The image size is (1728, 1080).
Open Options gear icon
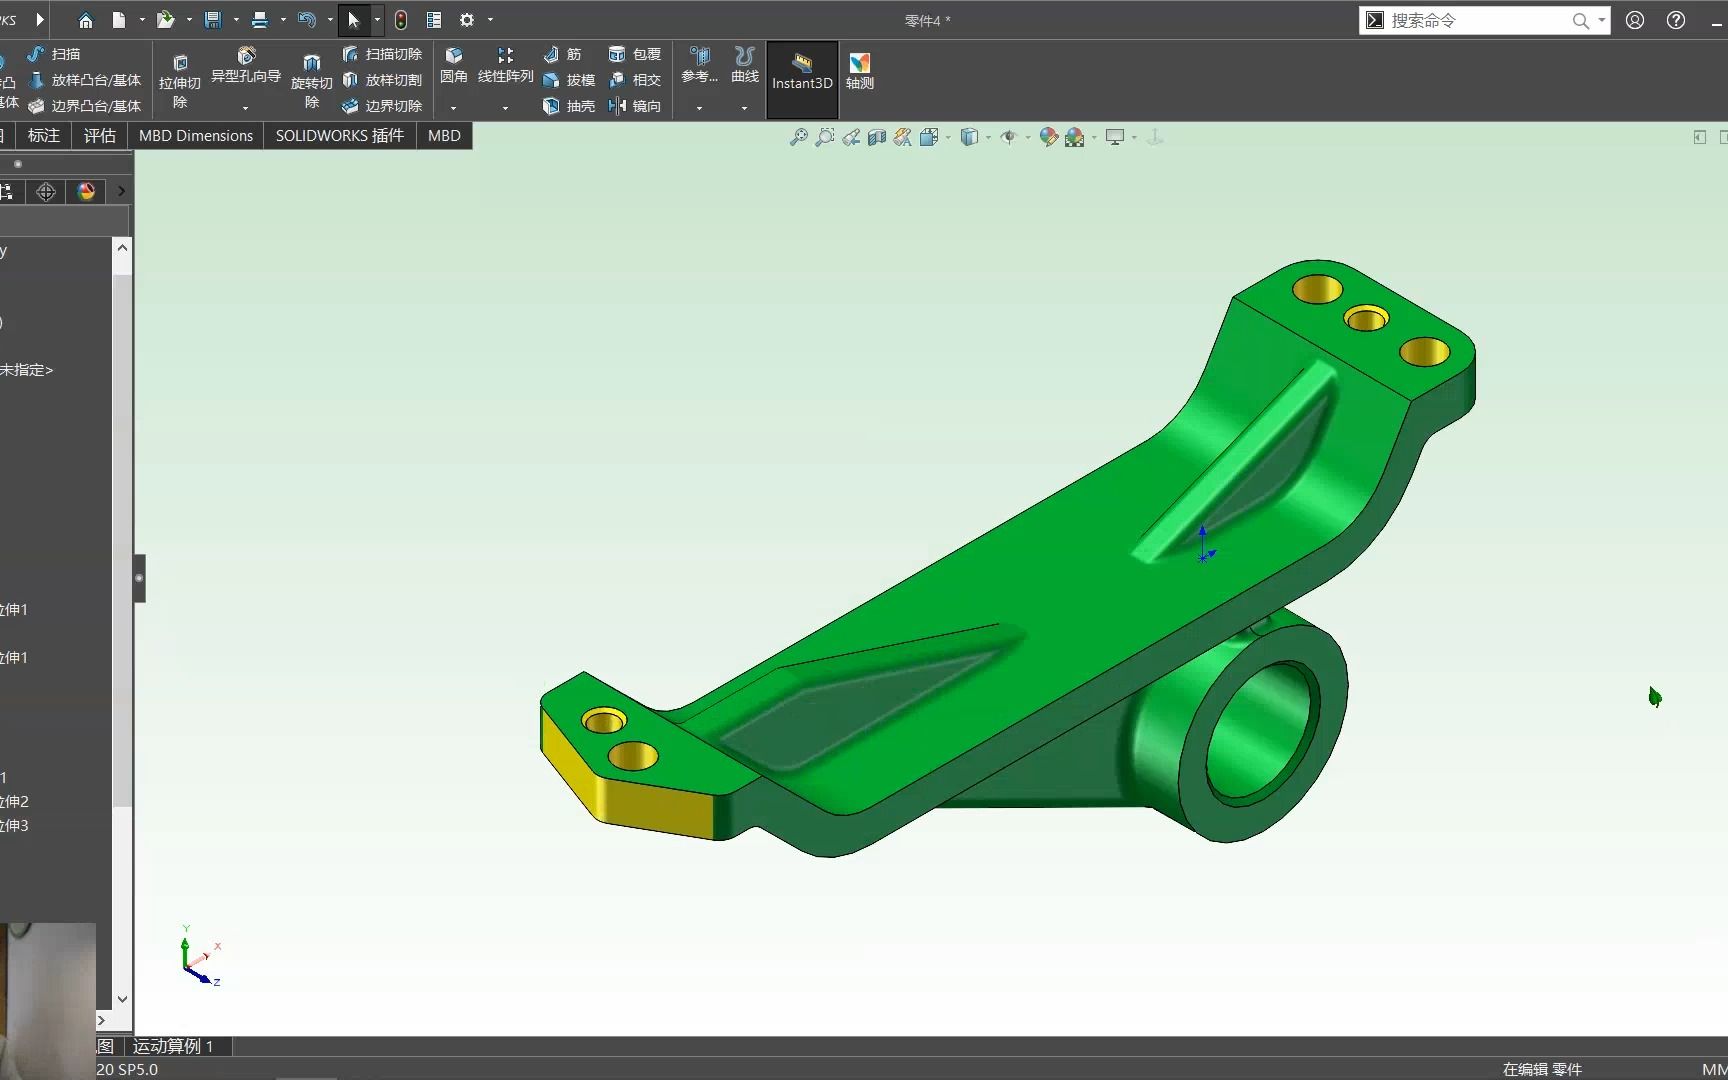click(x=467, y=20)
